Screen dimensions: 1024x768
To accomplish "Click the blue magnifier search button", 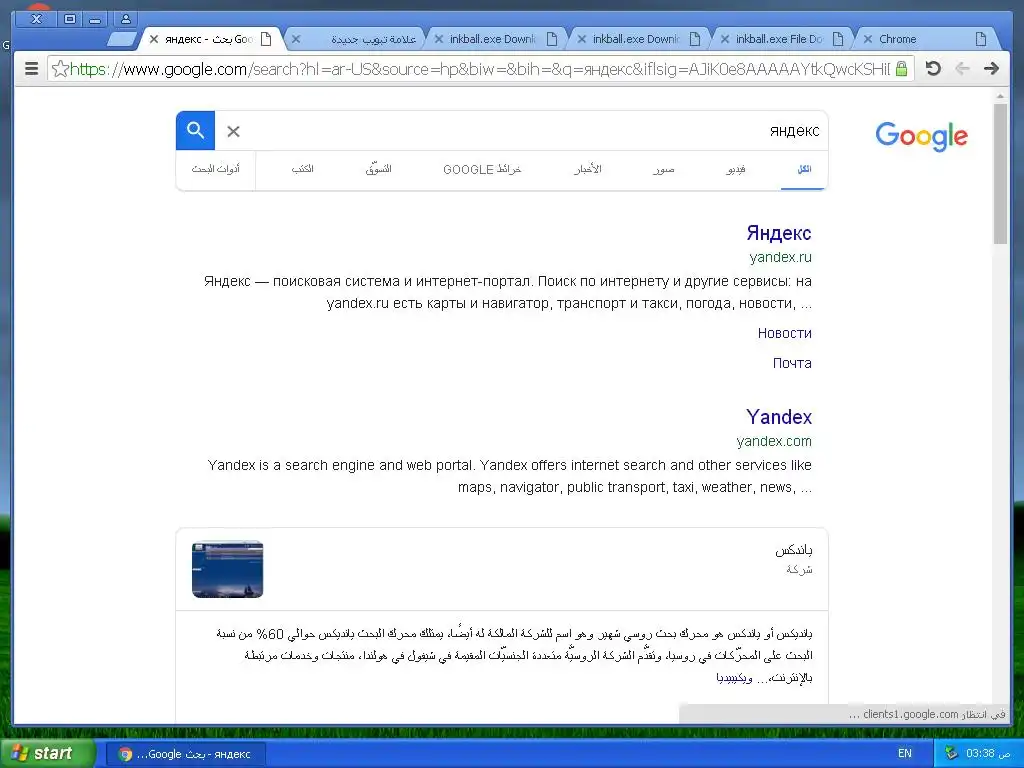I will (x=195, y=131).
